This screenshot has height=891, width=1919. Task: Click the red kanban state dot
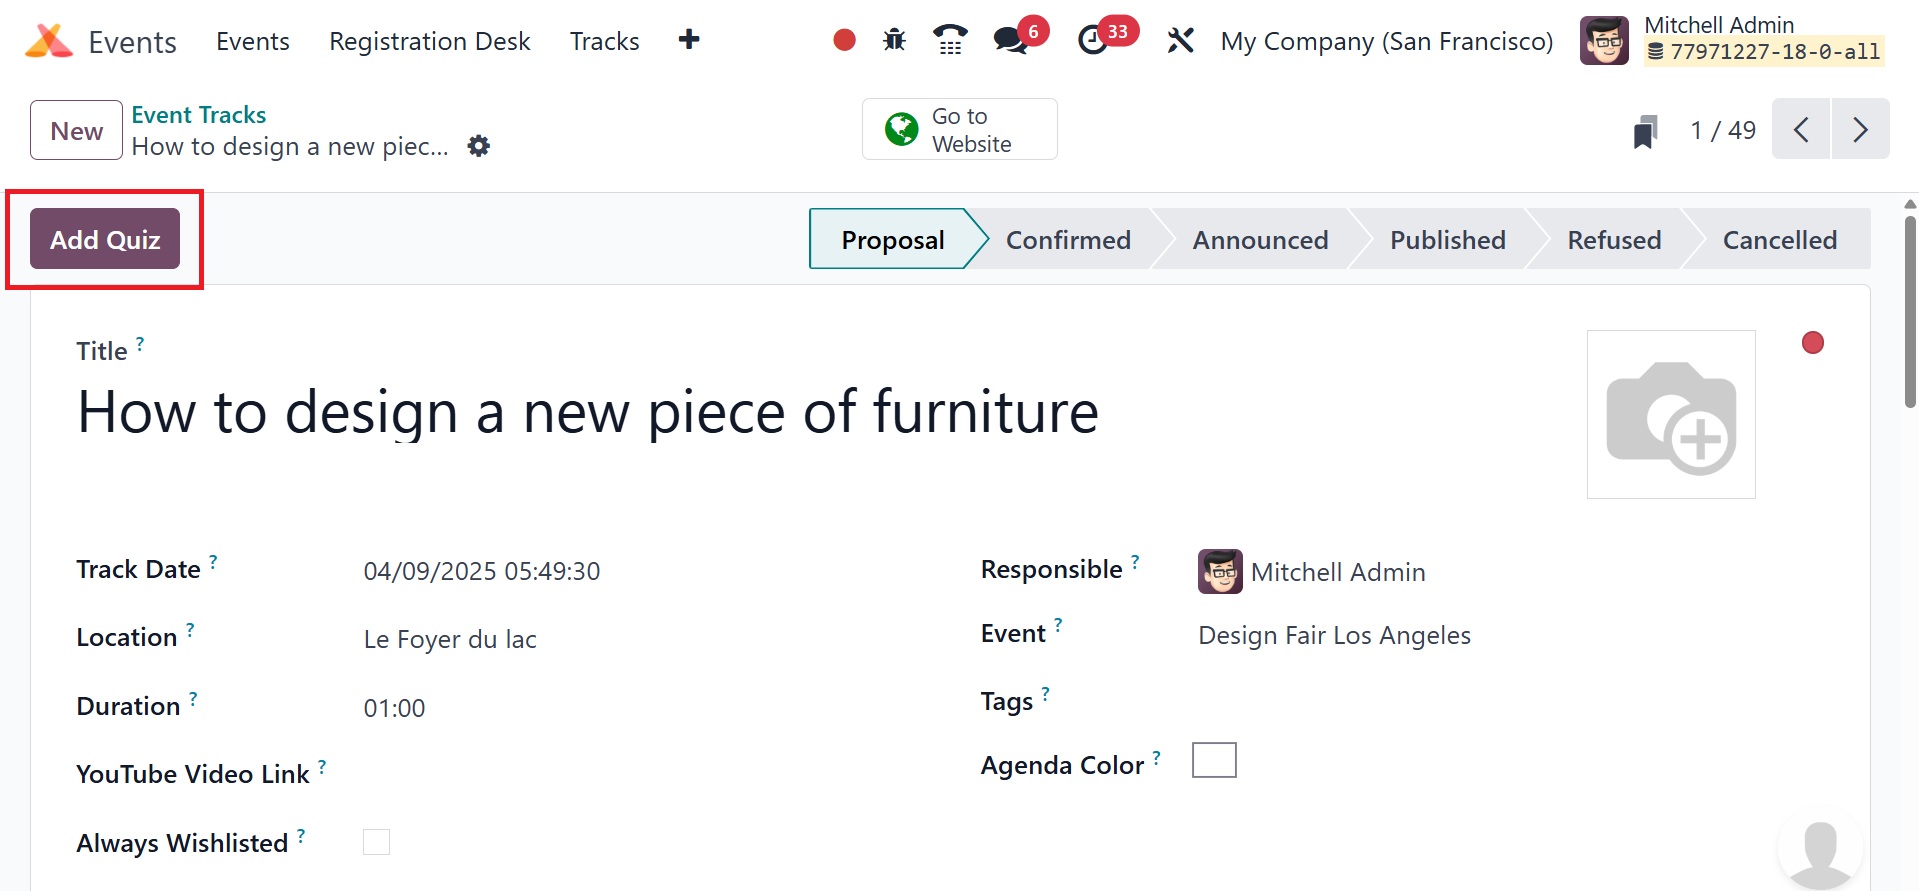tap(1812, 343)
